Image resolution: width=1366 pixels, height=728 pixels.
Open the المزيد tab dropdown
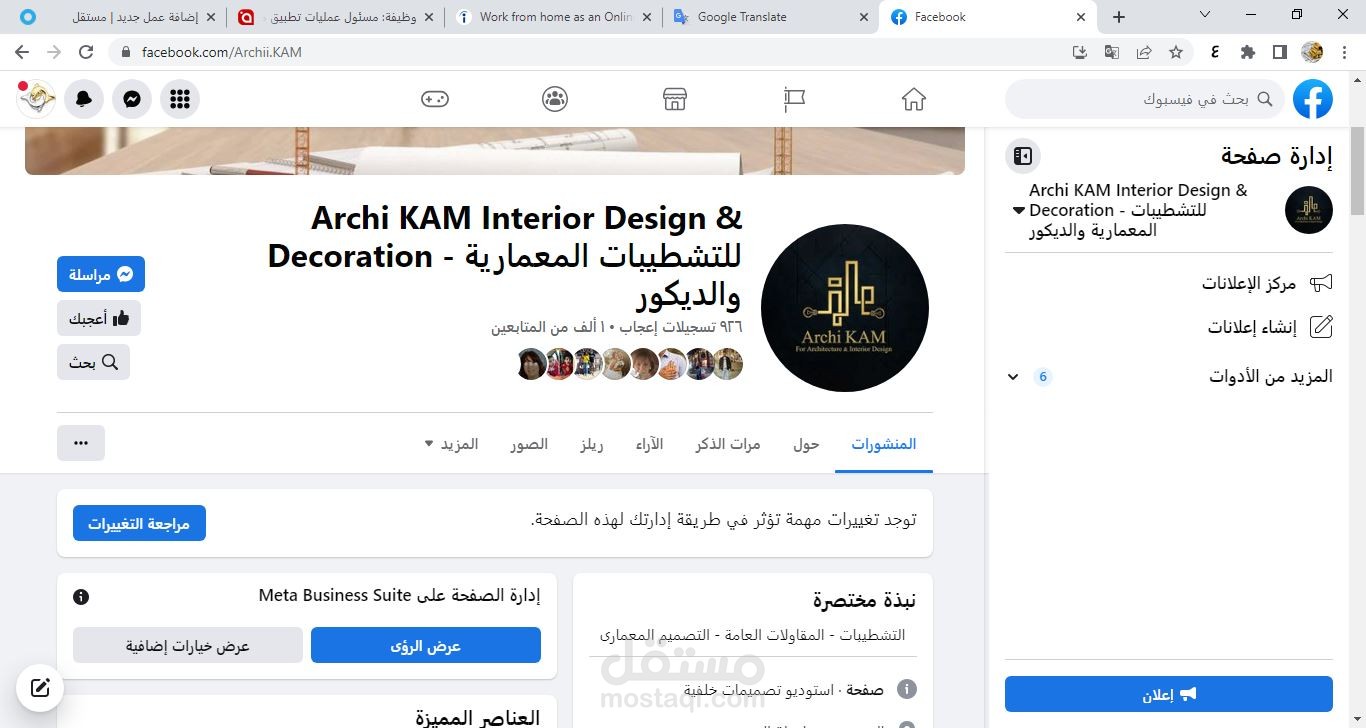tap(452, 444)
